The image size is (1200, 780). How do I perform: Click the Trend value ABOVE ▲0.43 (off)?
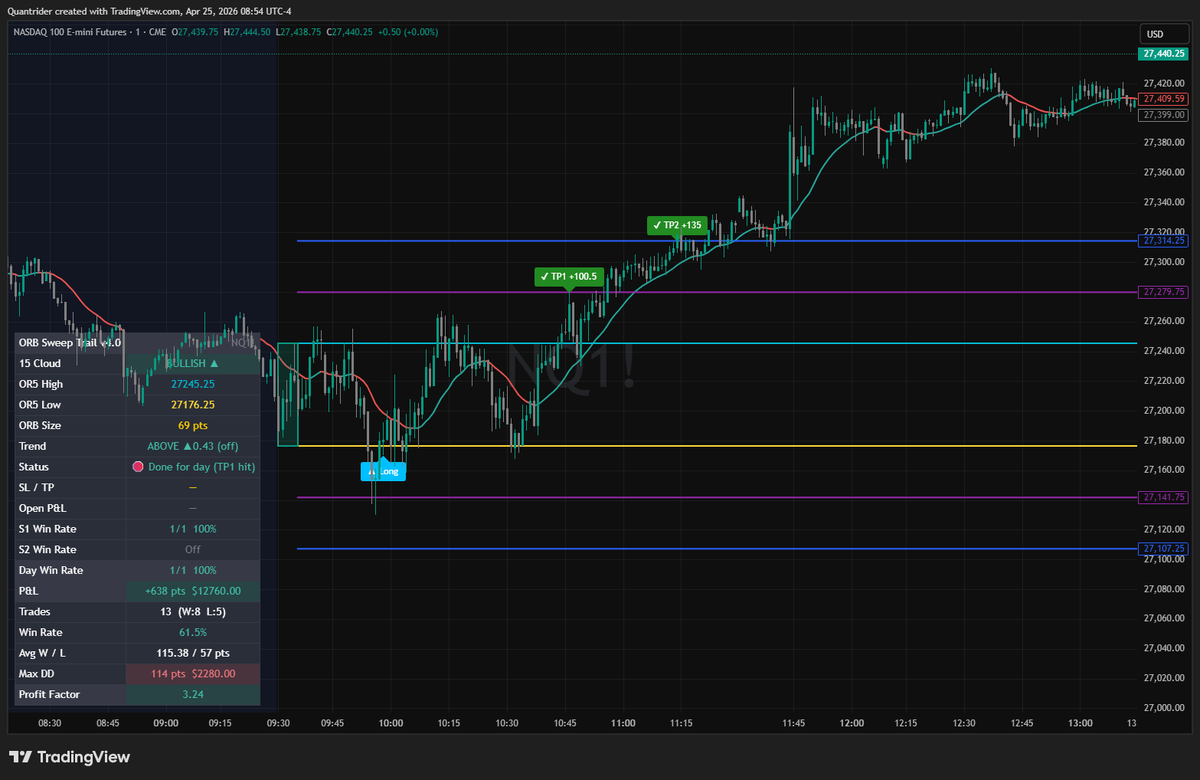click(x=192, y=446)
